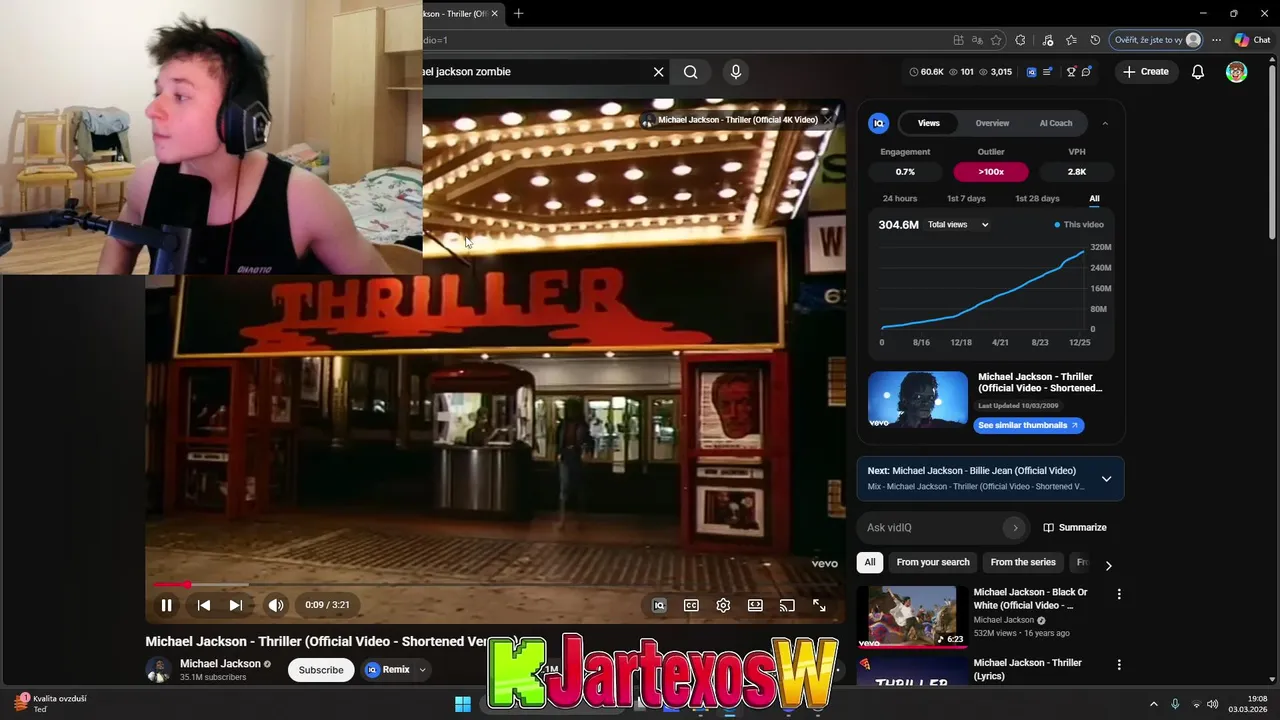Image resolution: width=1280 pixels, height=720 pixels.
Task: Open Michael Jackson channel link
Action: pyautogui.click(x=220, y=664)
